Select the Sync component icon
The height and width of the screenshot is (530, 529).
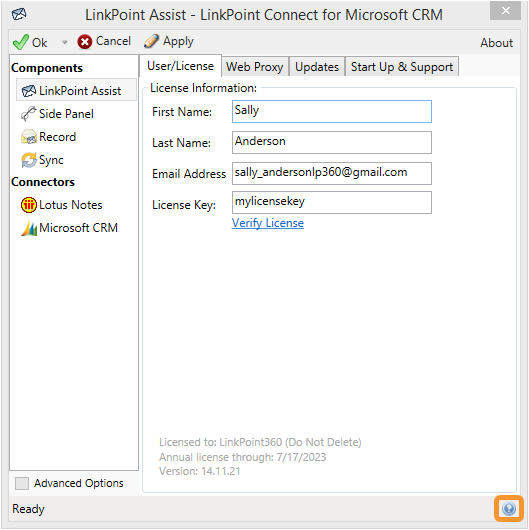point(29,160)
